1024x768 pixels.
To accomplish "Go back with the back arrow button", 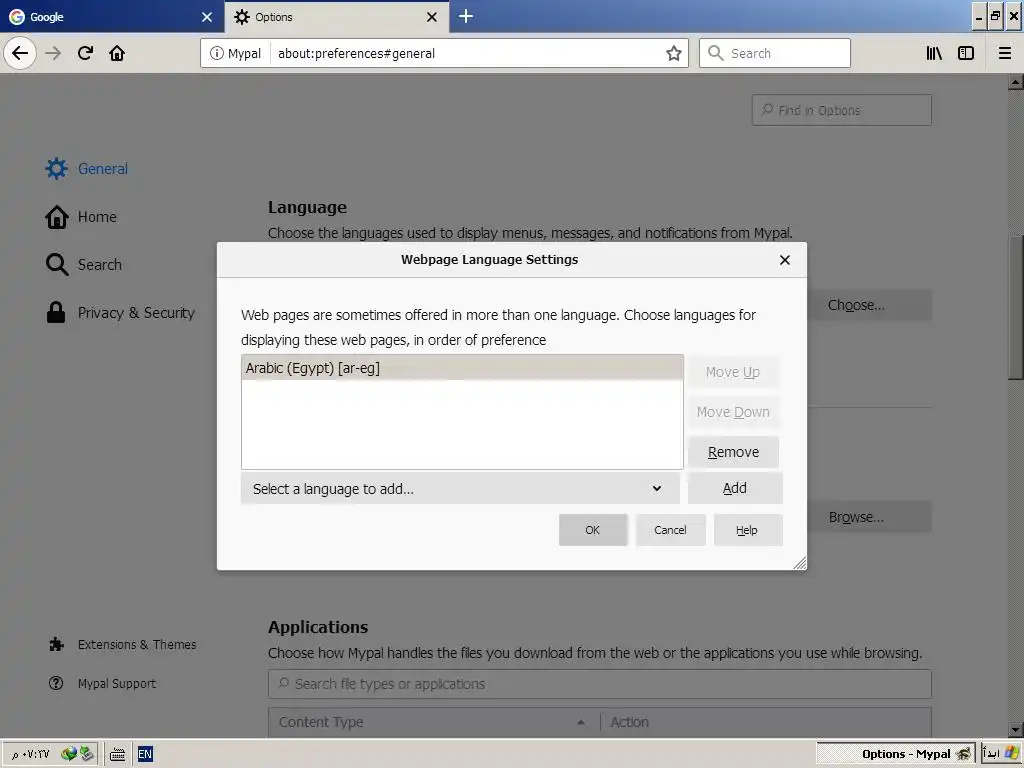I will point(20,53).
